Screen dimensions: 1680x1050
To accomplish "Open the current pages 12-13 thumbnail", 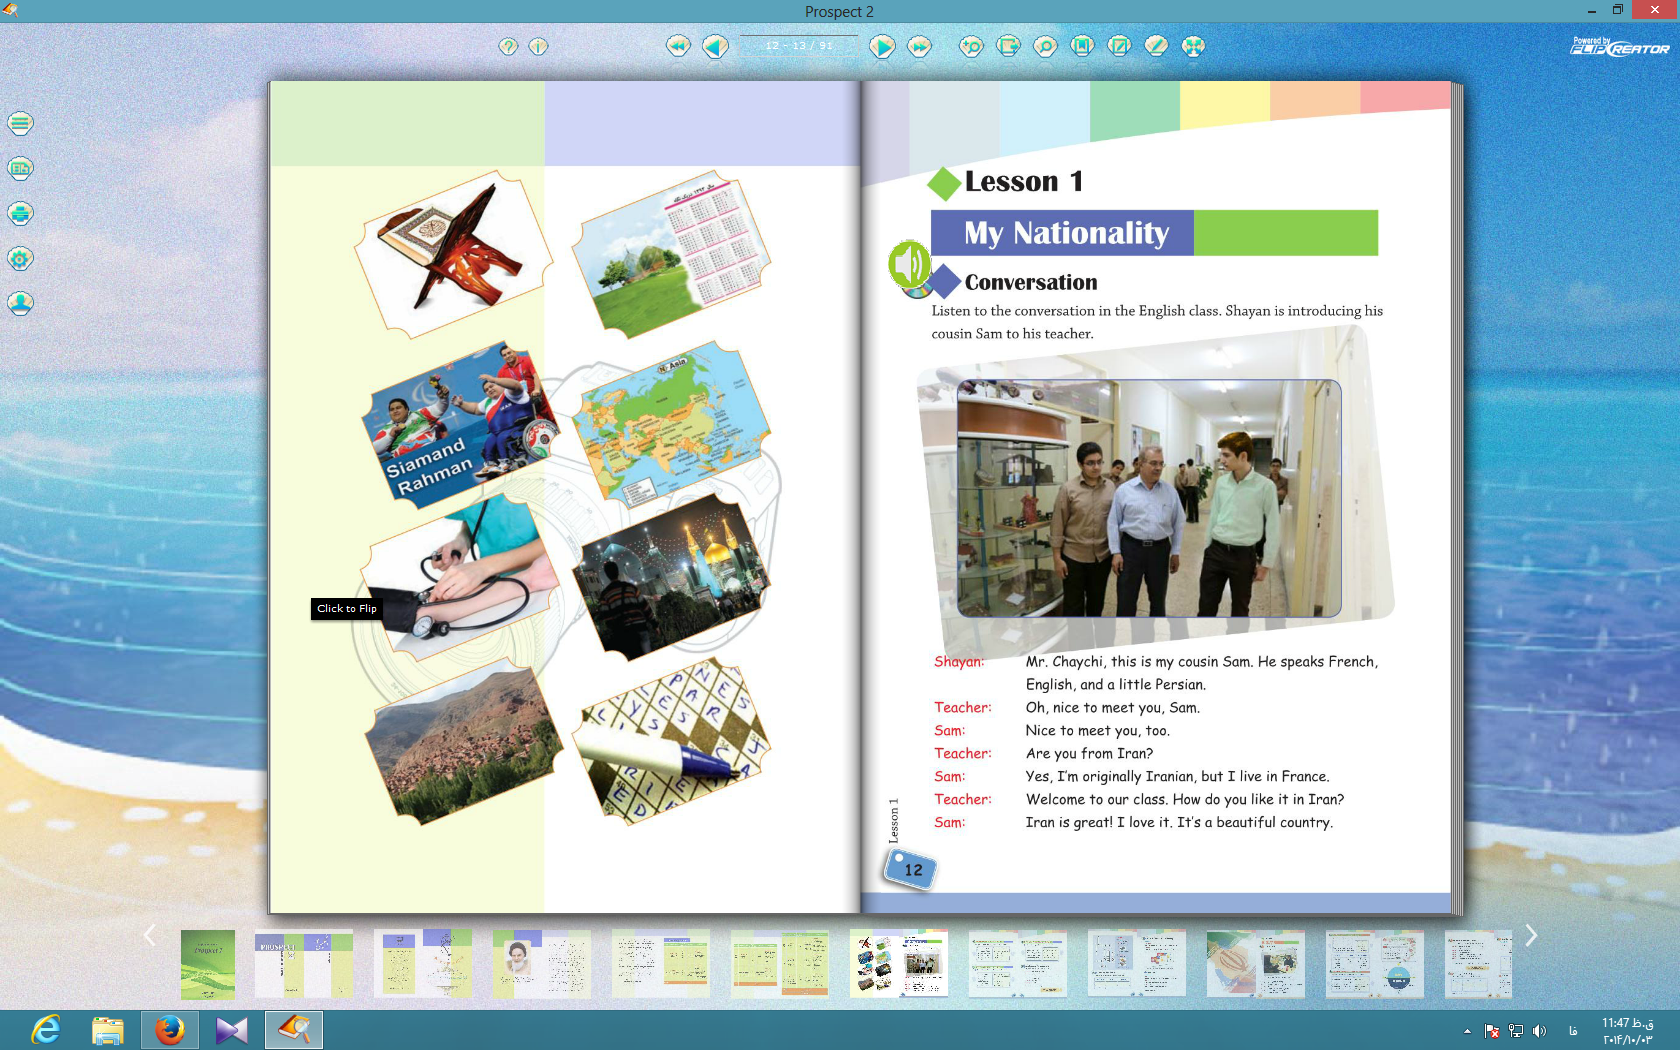I will [899, 964].
